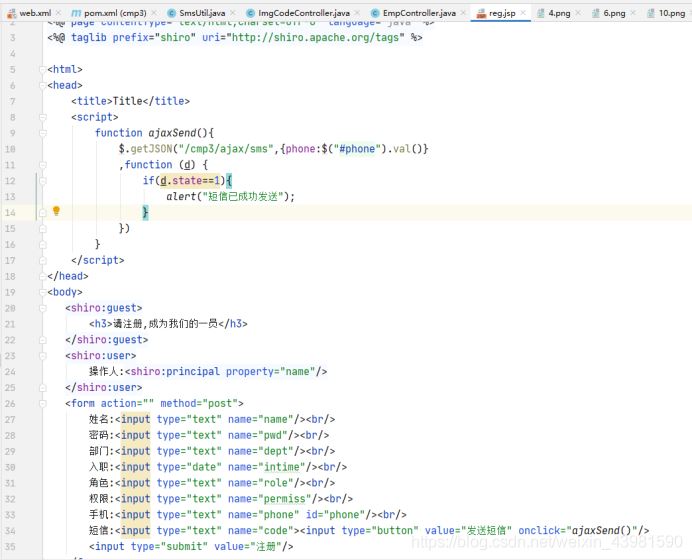The image size is (692, 560).
Task: Click the image icon on 6.png tab
Action: [596, 13]
